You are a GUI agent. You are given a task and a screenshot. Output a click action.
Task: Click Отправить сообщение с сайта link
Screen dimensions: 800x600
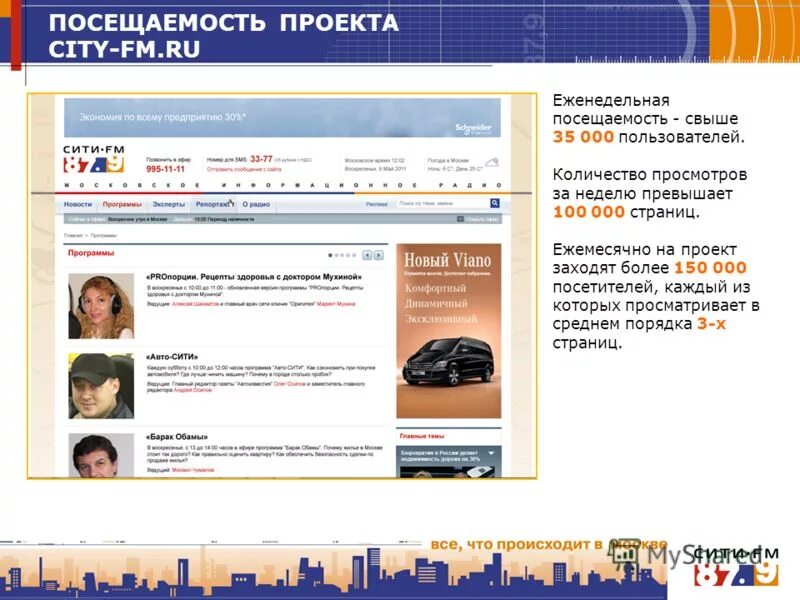[x=244, y=169]
